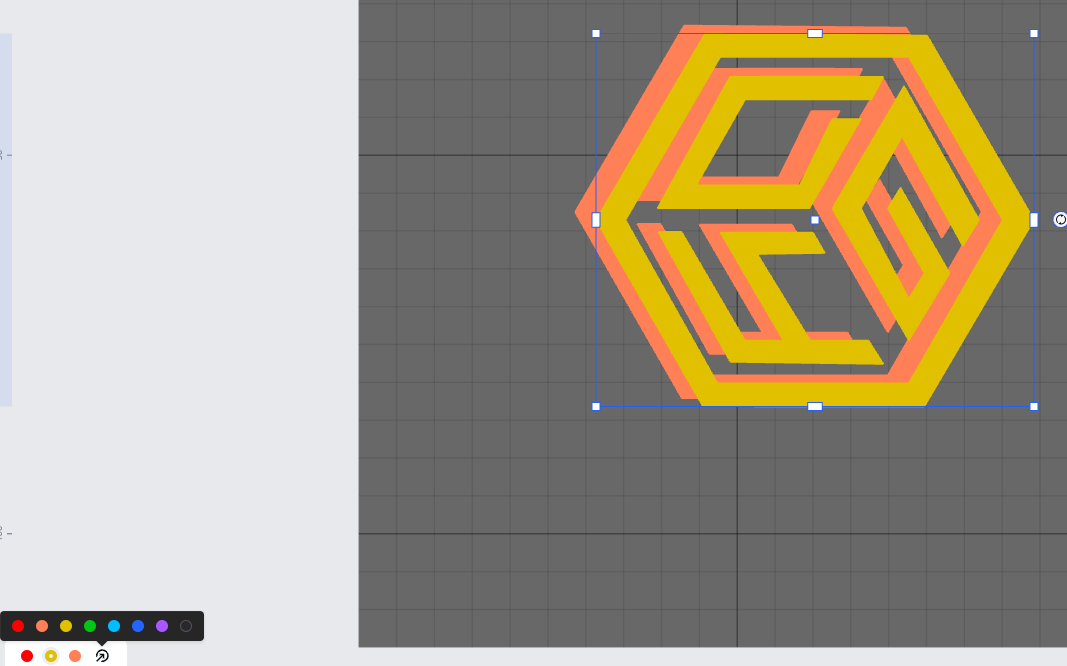1067x666 pixels.
Task: Click the top-middle resize handle of selection
Action: click(x=815, y=34)
